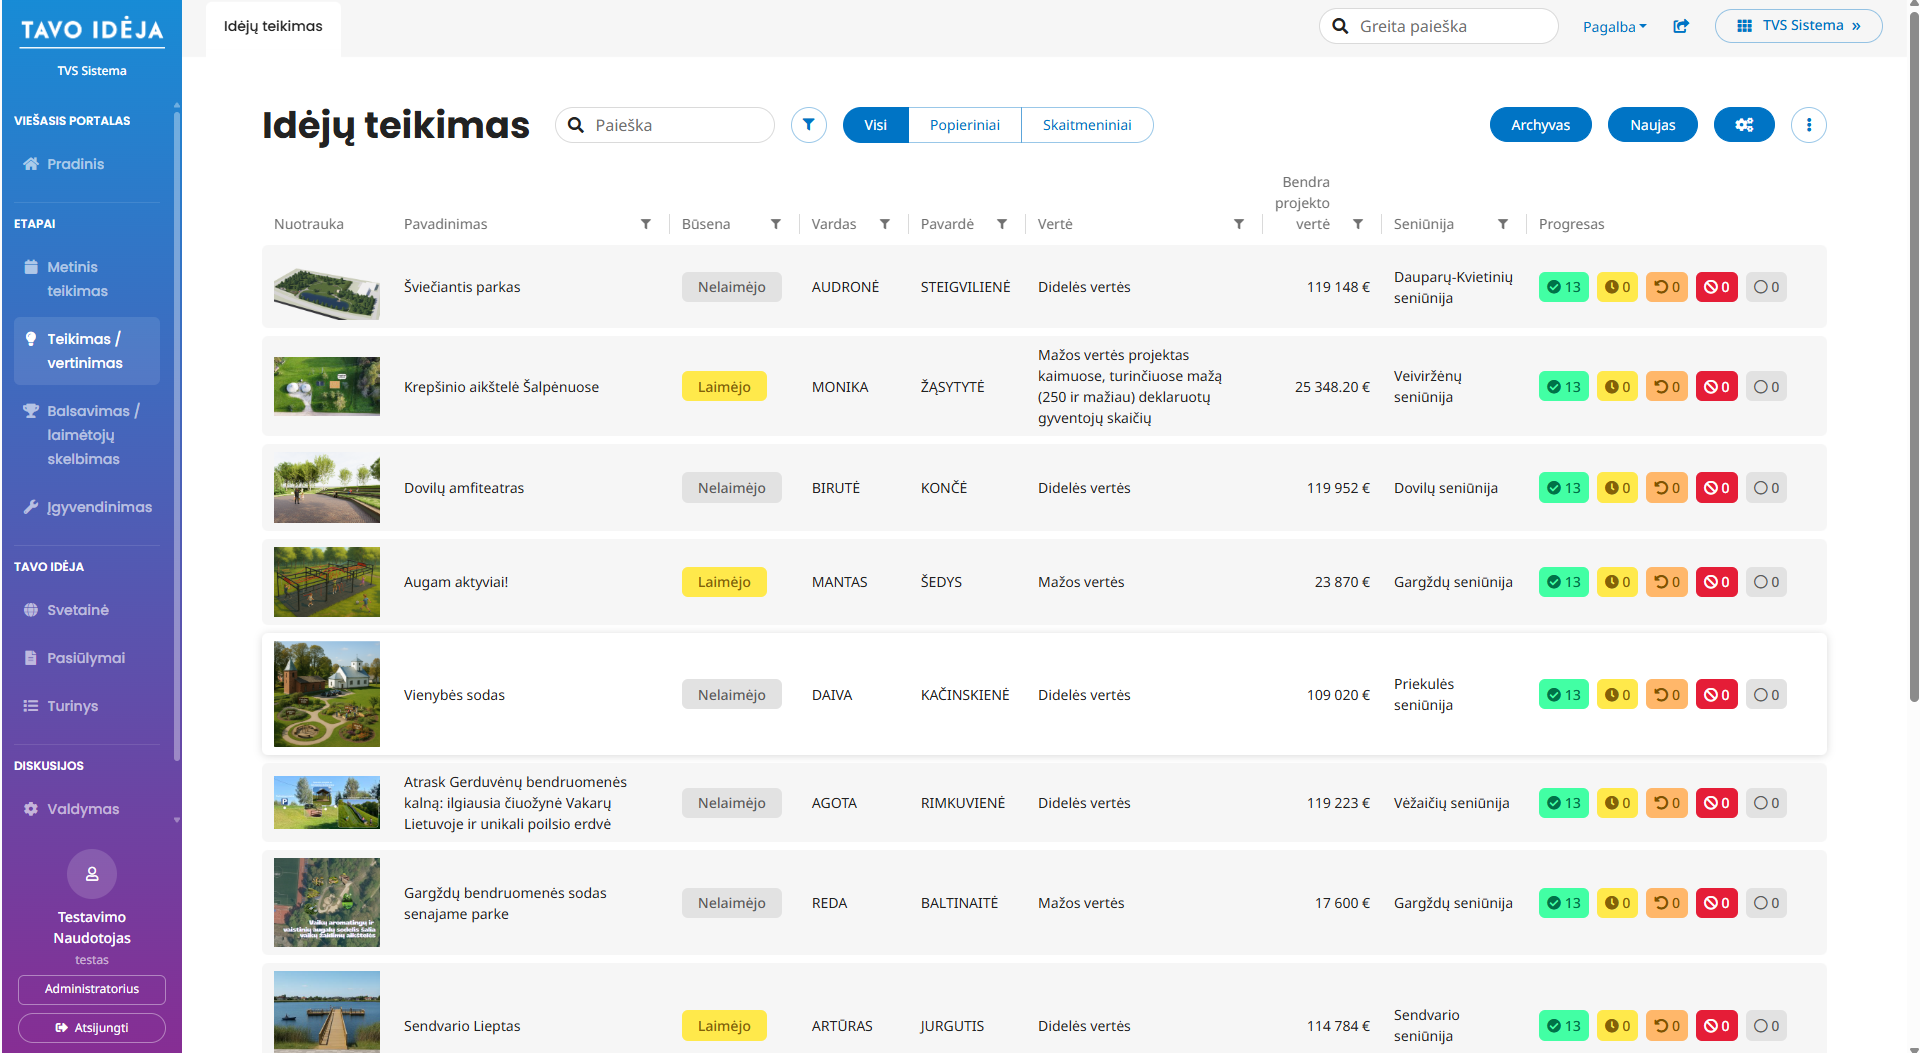The width and height of the screenshot is (1920, 1053).
Task: Open the gears settings button
Action: [1744, 125]
